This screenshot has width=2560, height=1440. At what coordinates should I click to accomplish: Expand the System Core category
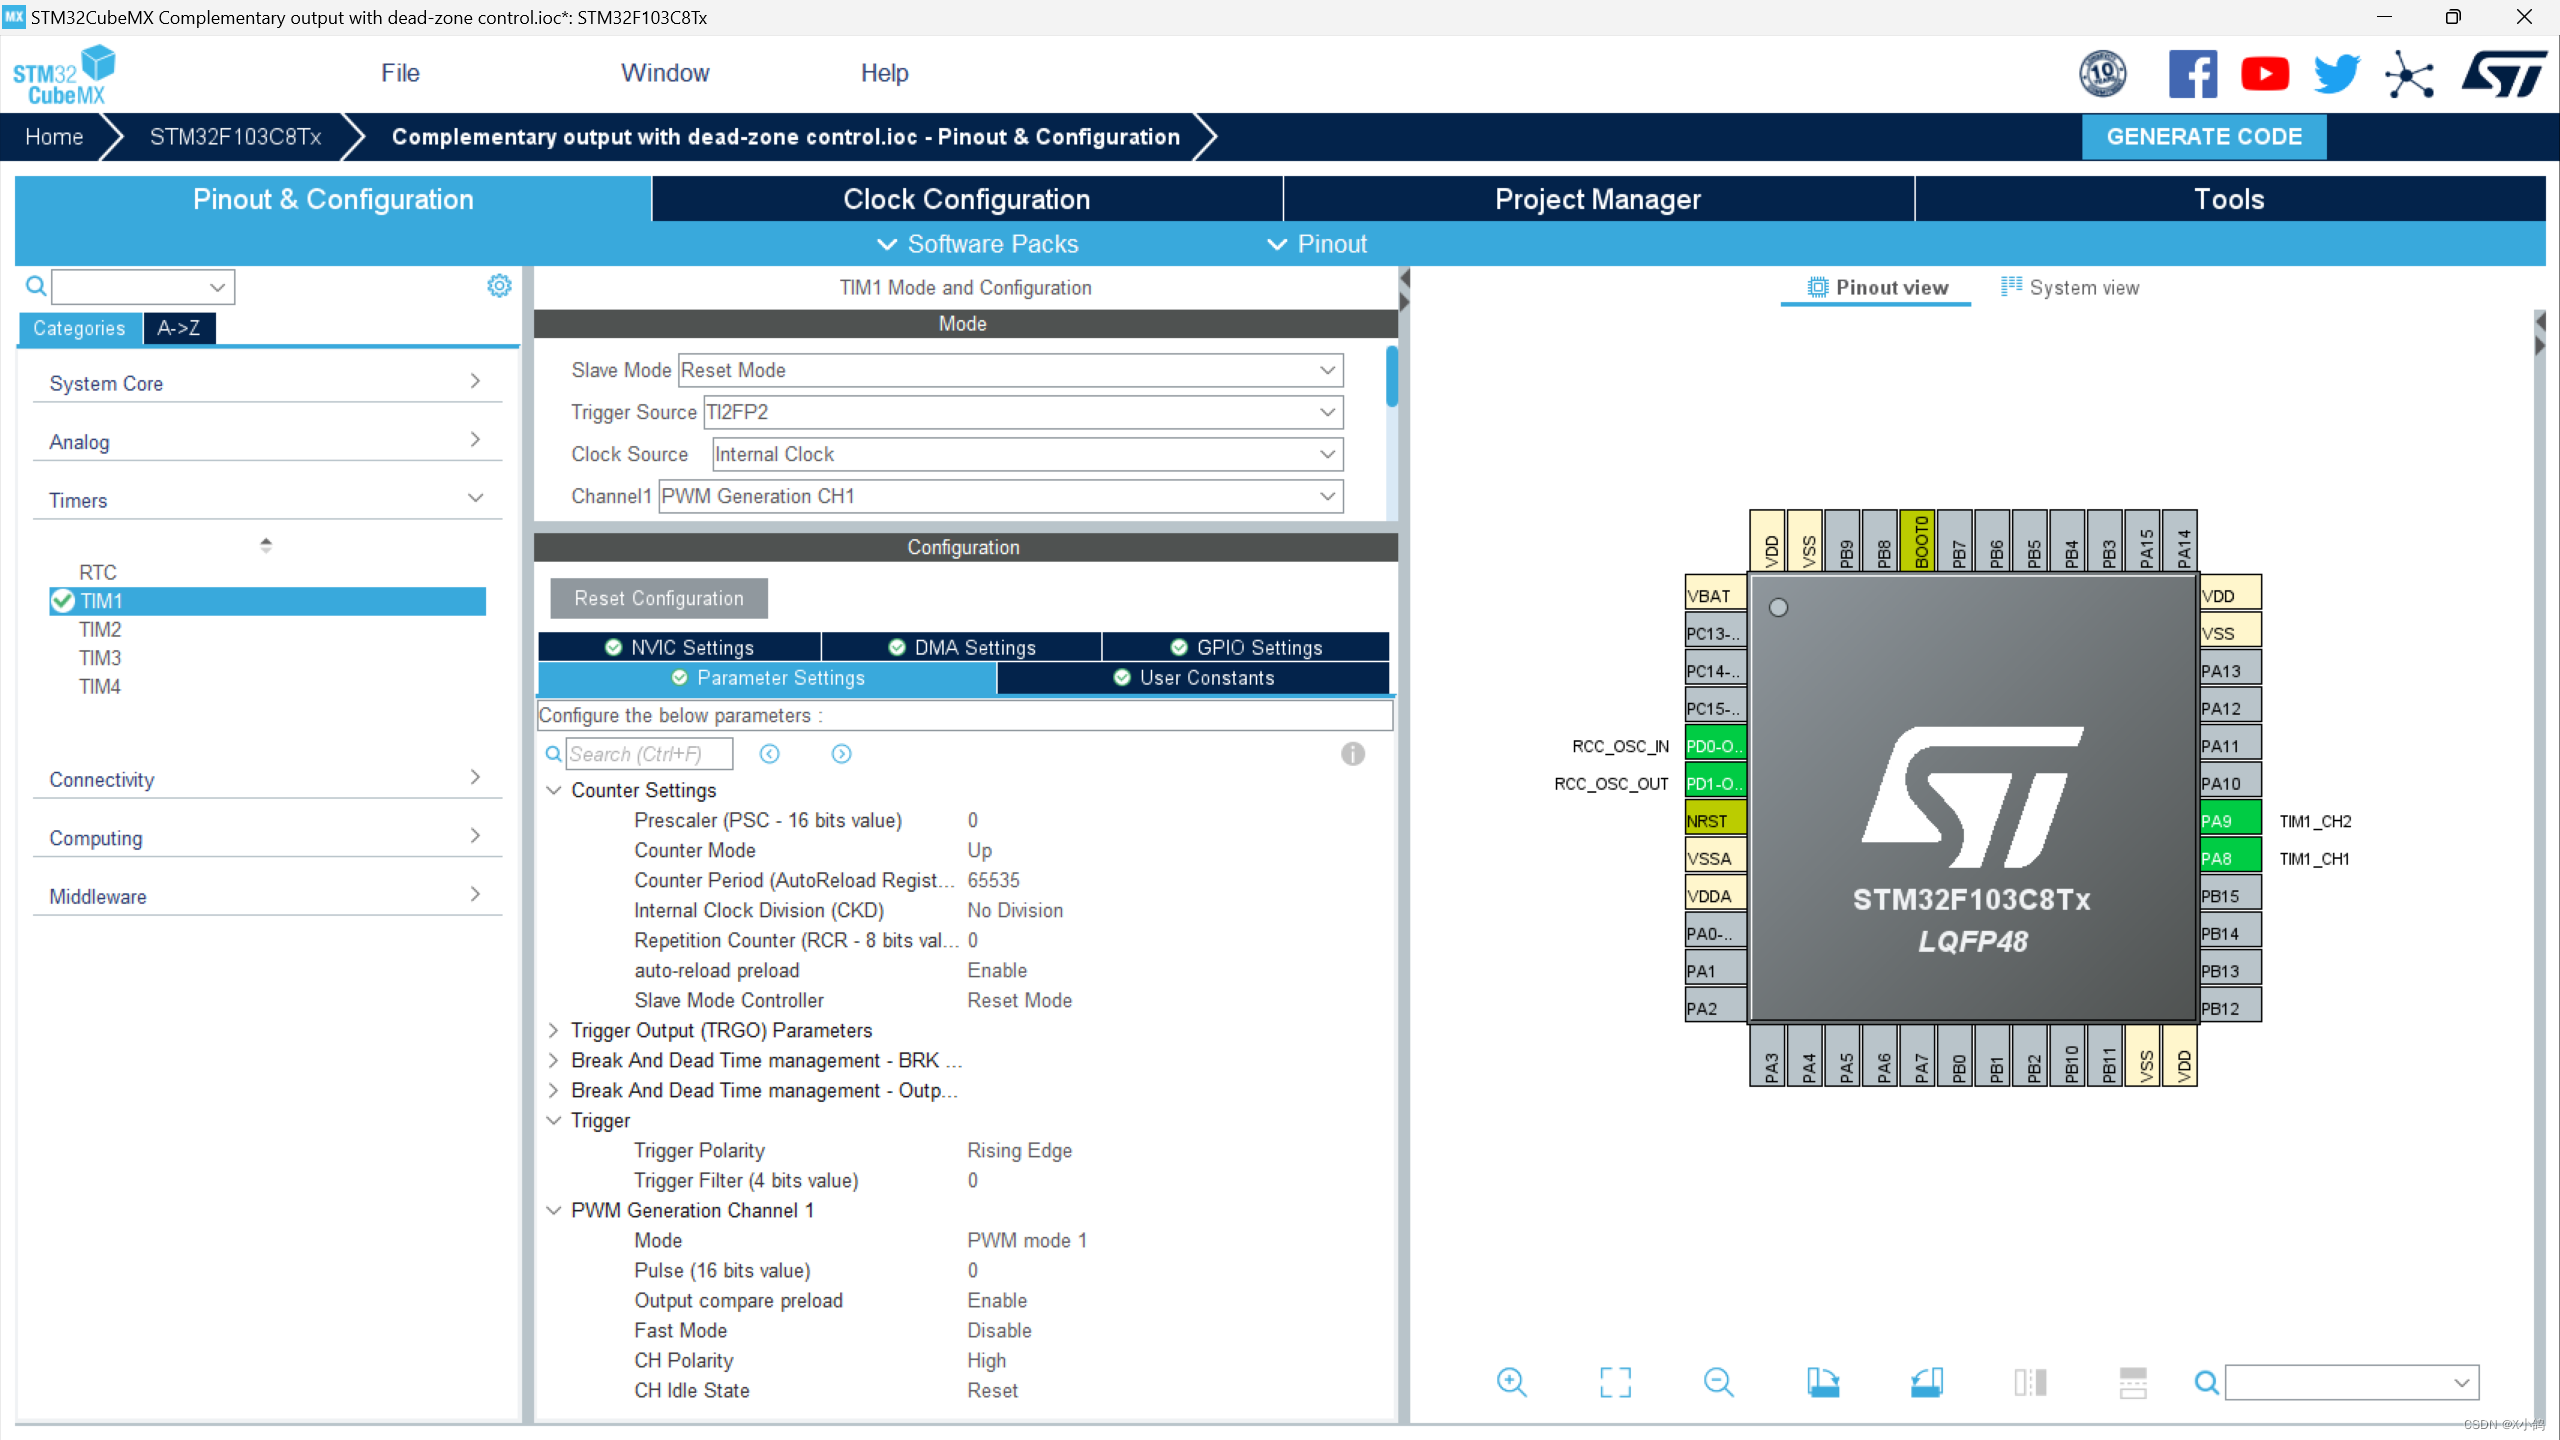(267, 383)
